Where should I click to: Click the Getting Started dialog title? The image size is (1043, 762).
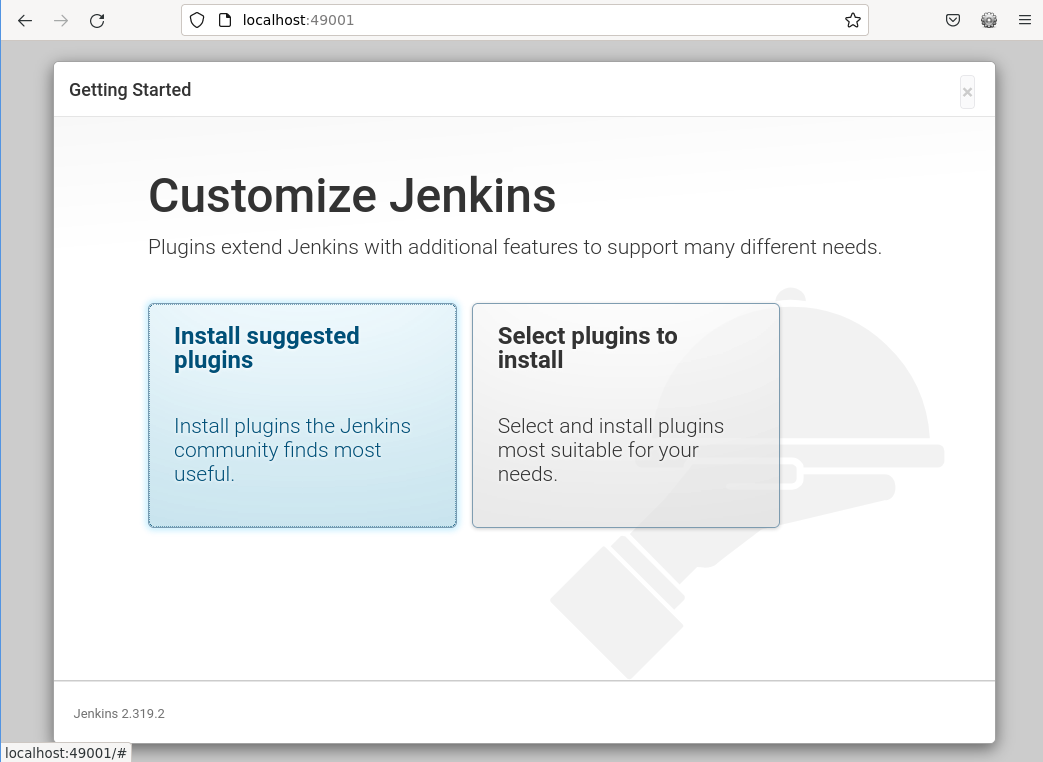point(130,90)
